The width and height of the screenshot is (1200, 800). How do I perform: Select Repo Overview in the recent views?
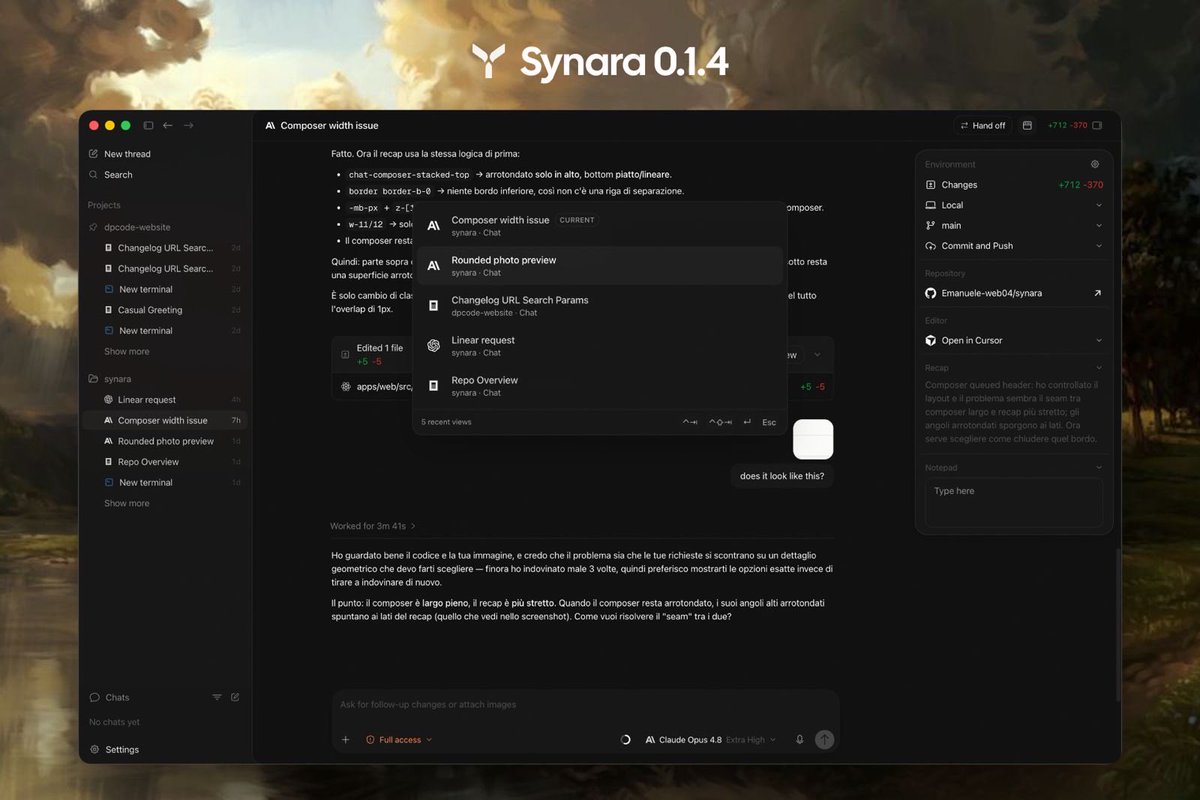[600, 386]
